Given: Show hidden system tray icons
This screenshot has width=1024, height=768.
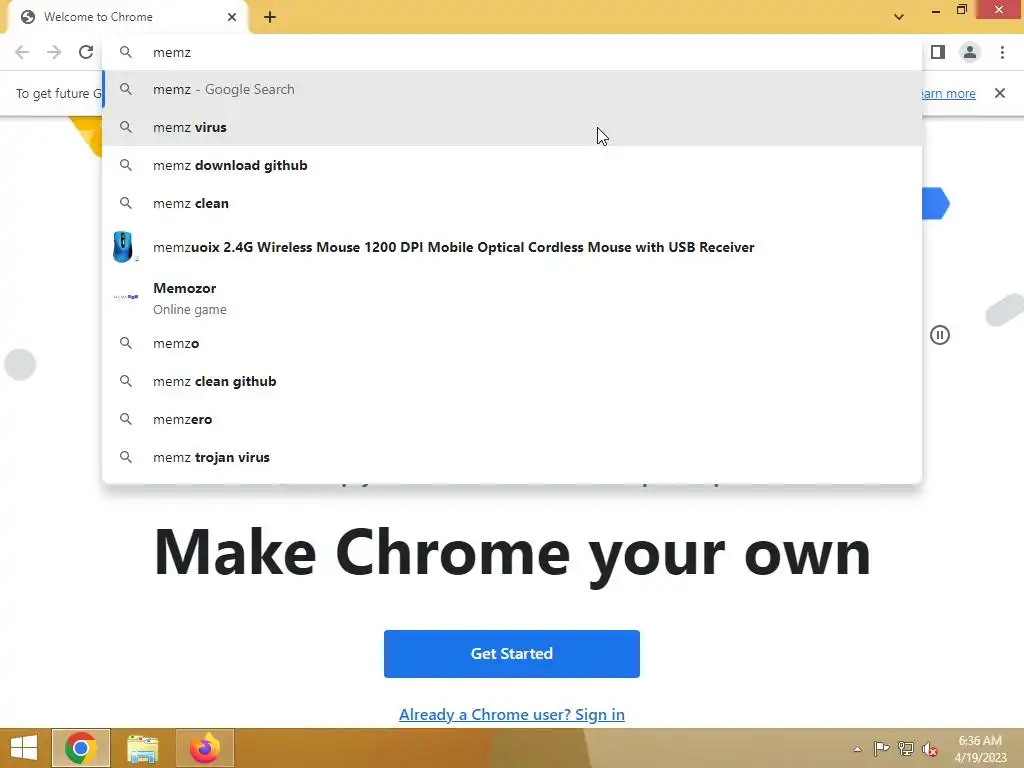Looking at the screenshot, I should tap(857, 749).
